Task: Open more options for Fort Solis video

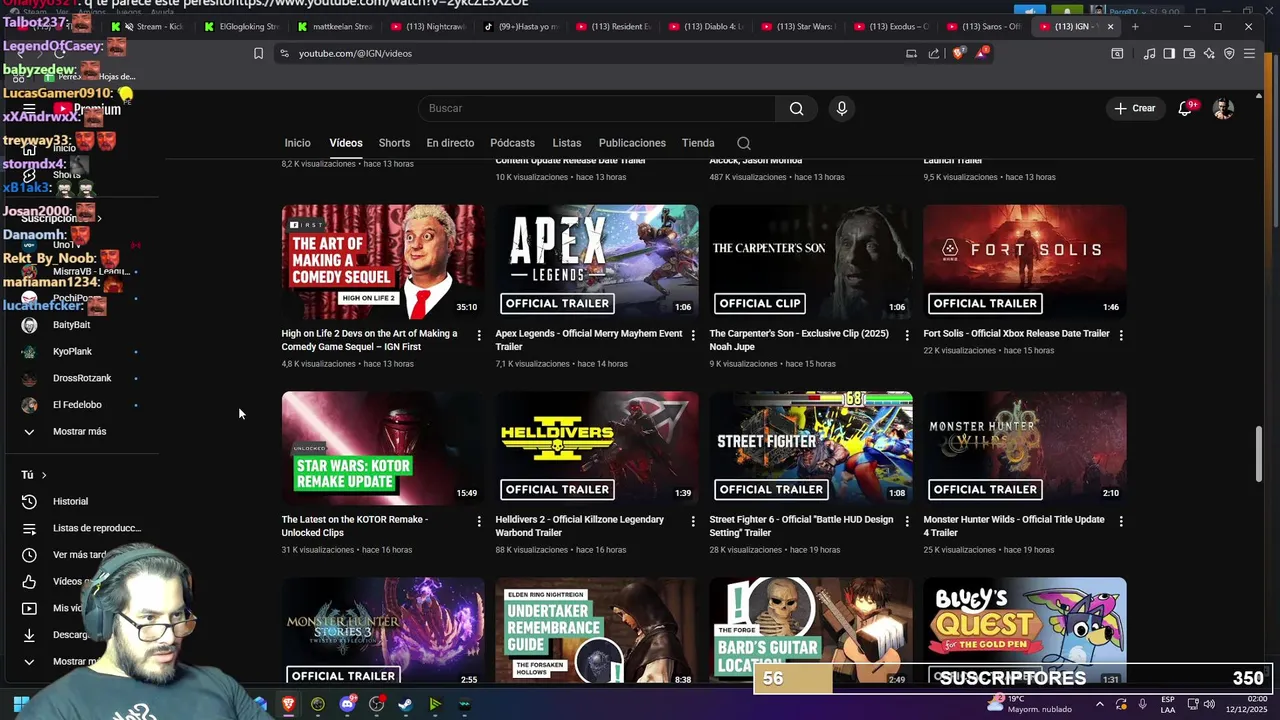Action: point(1121,335)
